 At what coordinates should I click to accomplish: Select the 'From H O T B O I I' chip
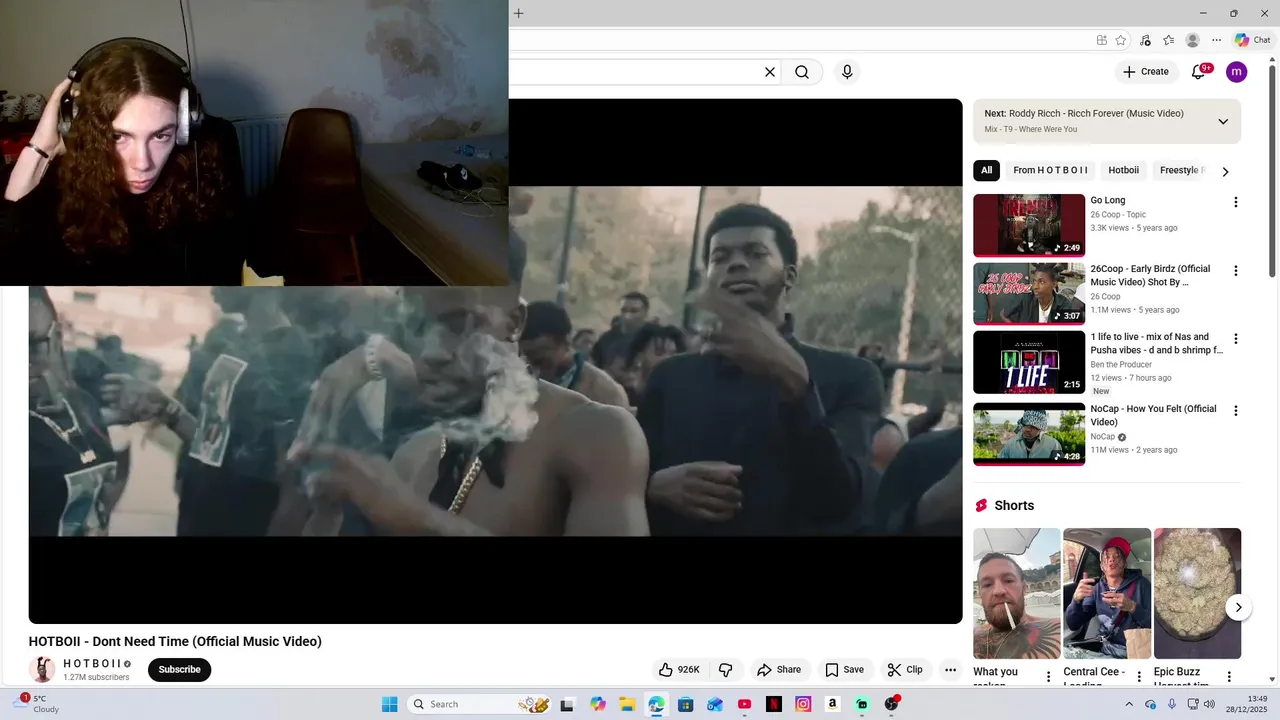[1050, 170]
